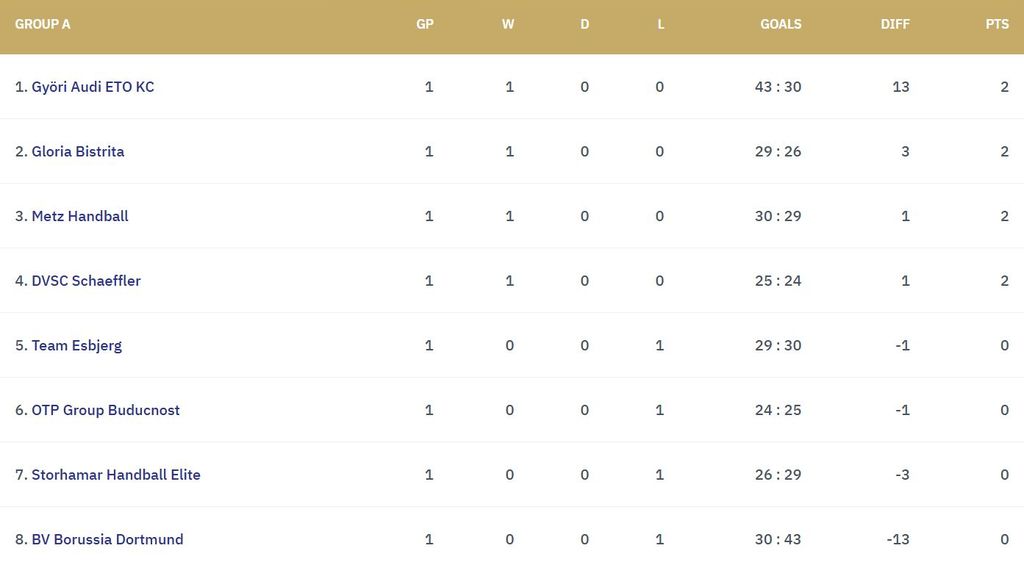Open the Team Esbjerg entry
The image size is (1024, 562).
[77, 346]
